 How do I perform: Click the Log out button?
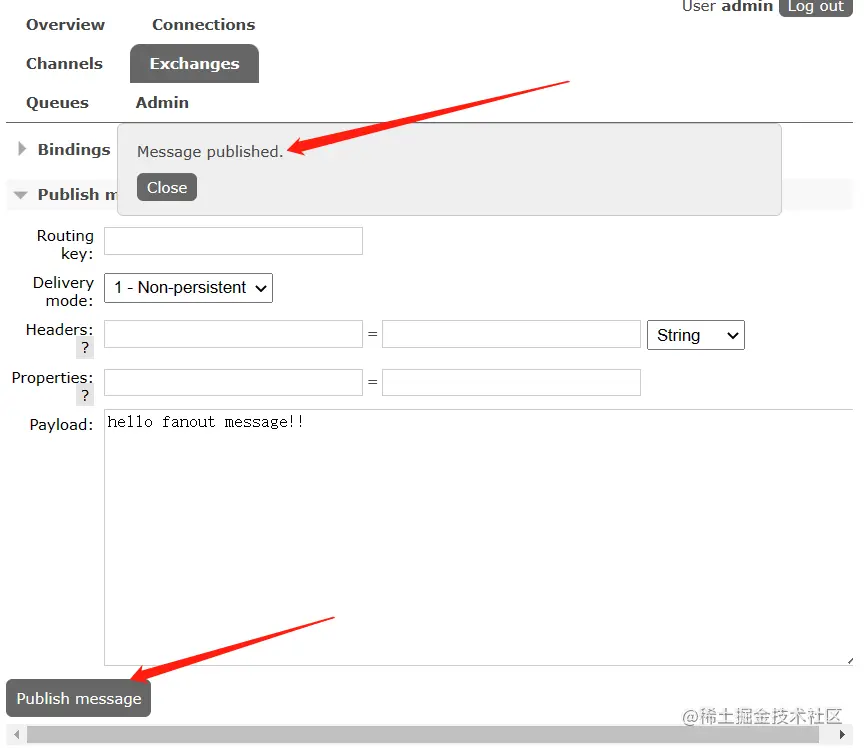coord(816,7)
